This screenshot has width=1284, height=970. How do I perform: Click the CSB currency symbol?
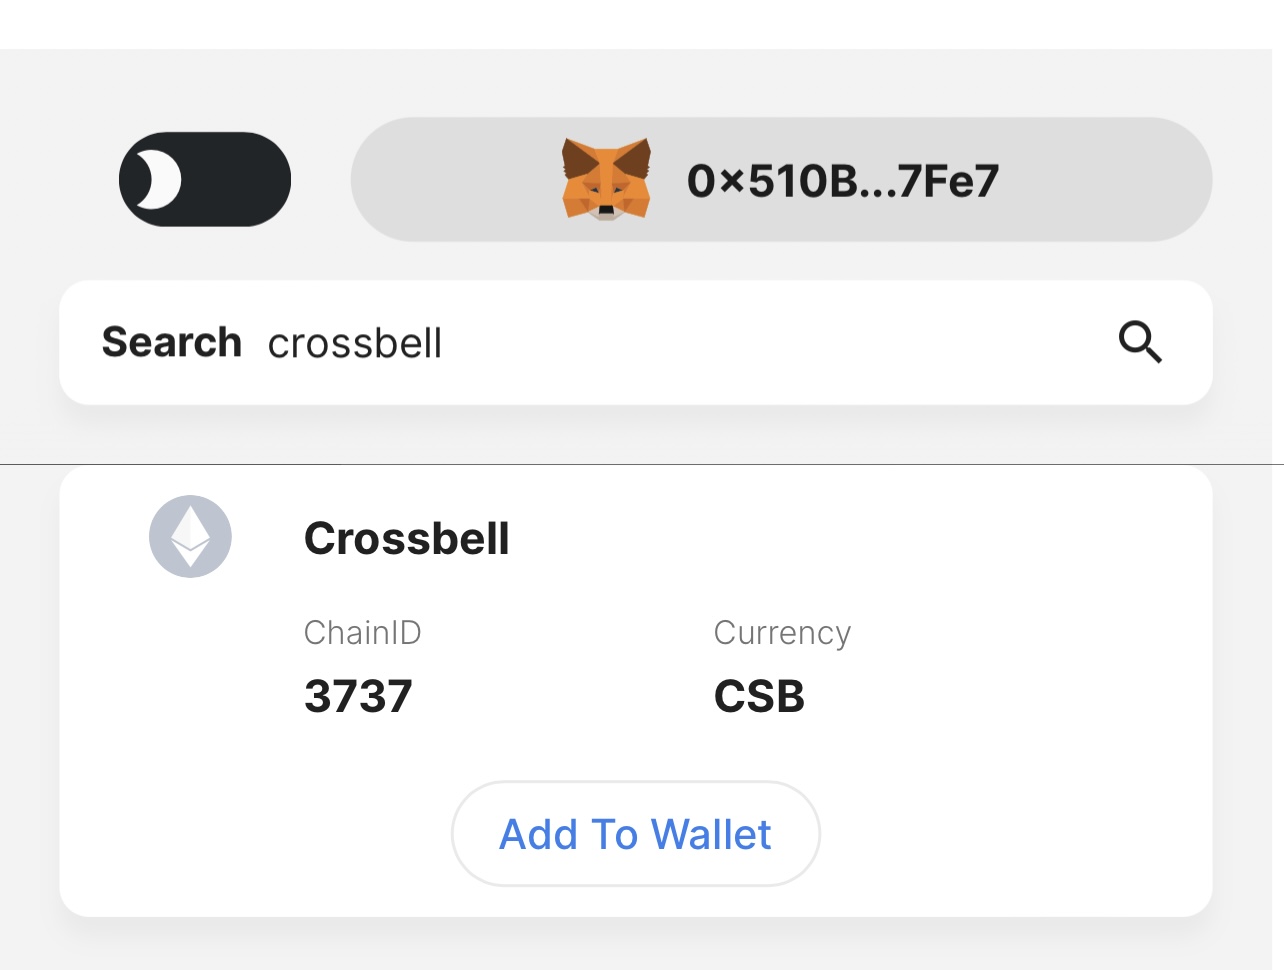coord(759,697)
